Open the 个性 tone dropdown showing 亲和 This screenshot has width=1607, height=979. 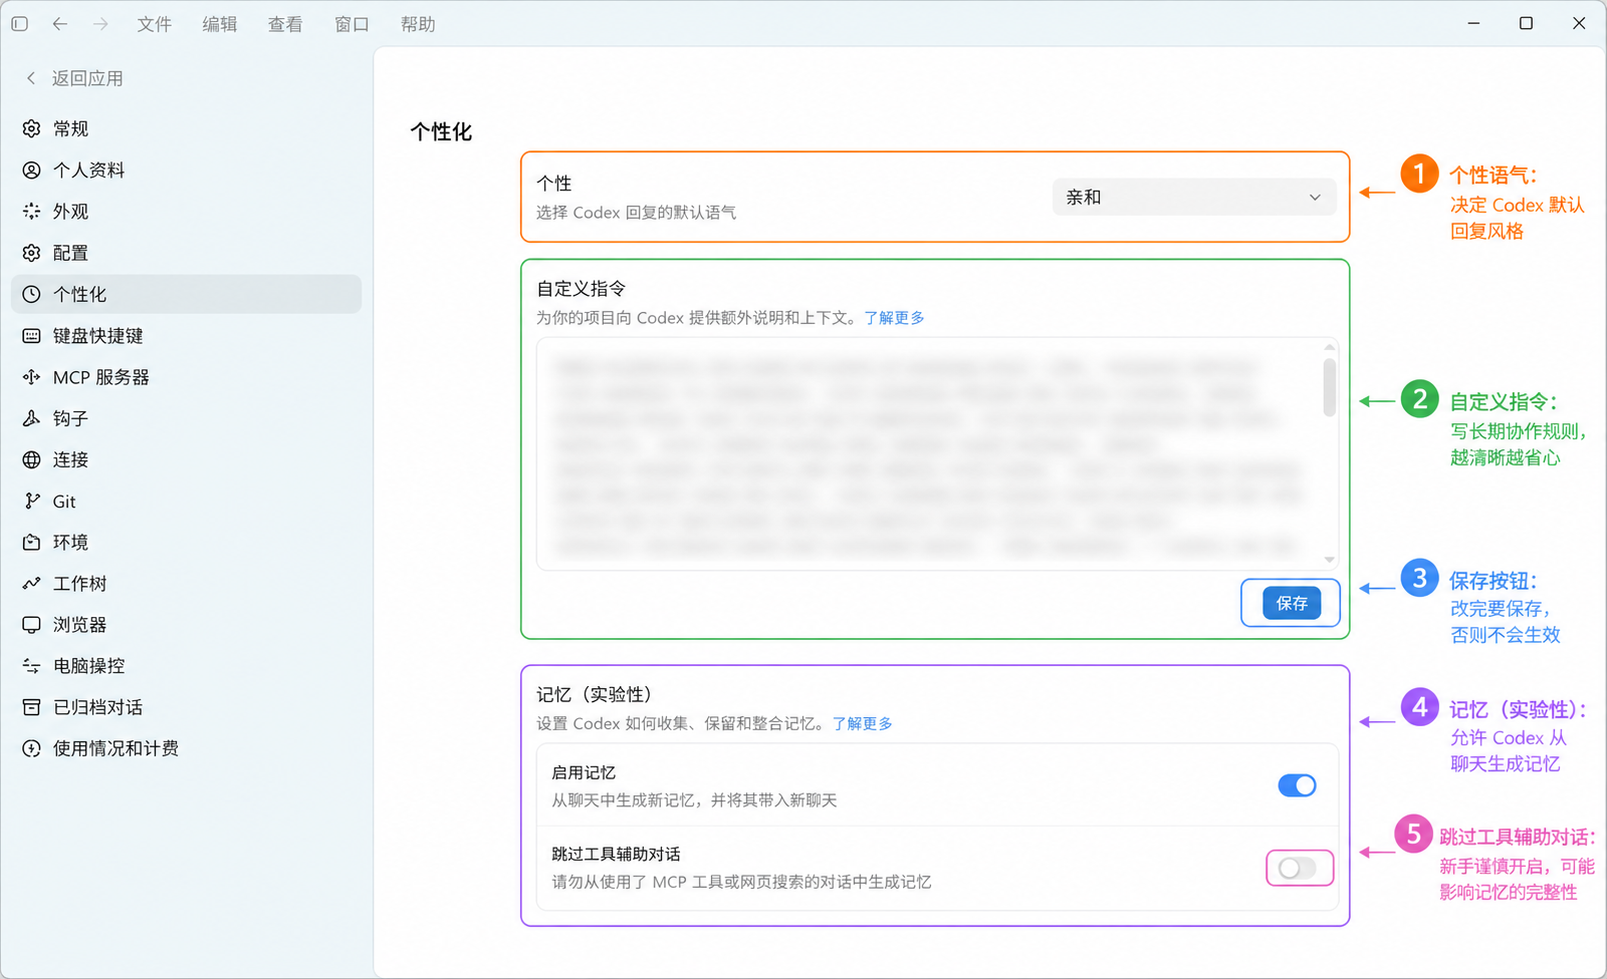(1194, 197)
